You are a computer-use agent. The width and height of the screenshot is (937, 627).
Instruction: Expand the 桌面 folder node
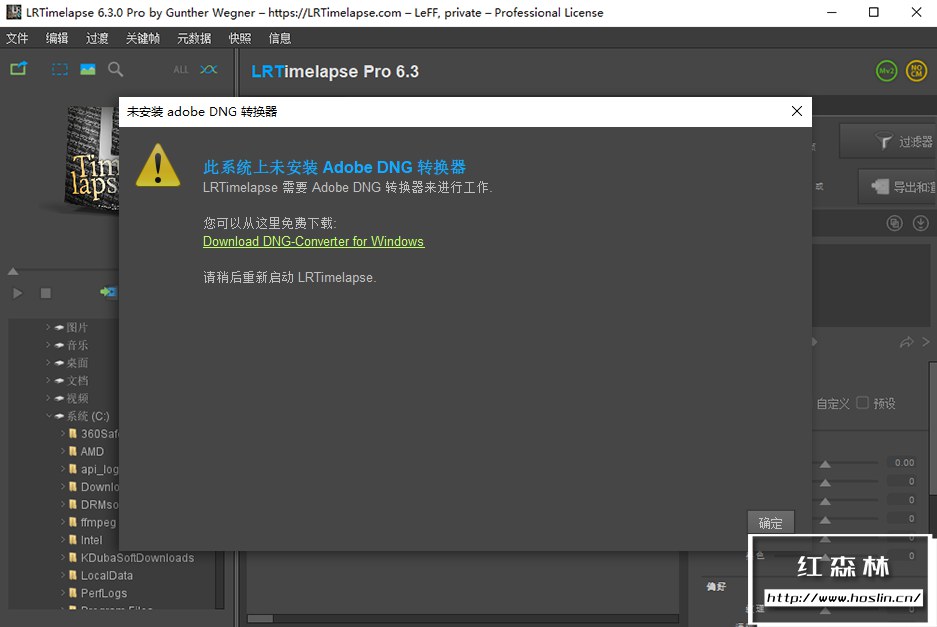48,362
